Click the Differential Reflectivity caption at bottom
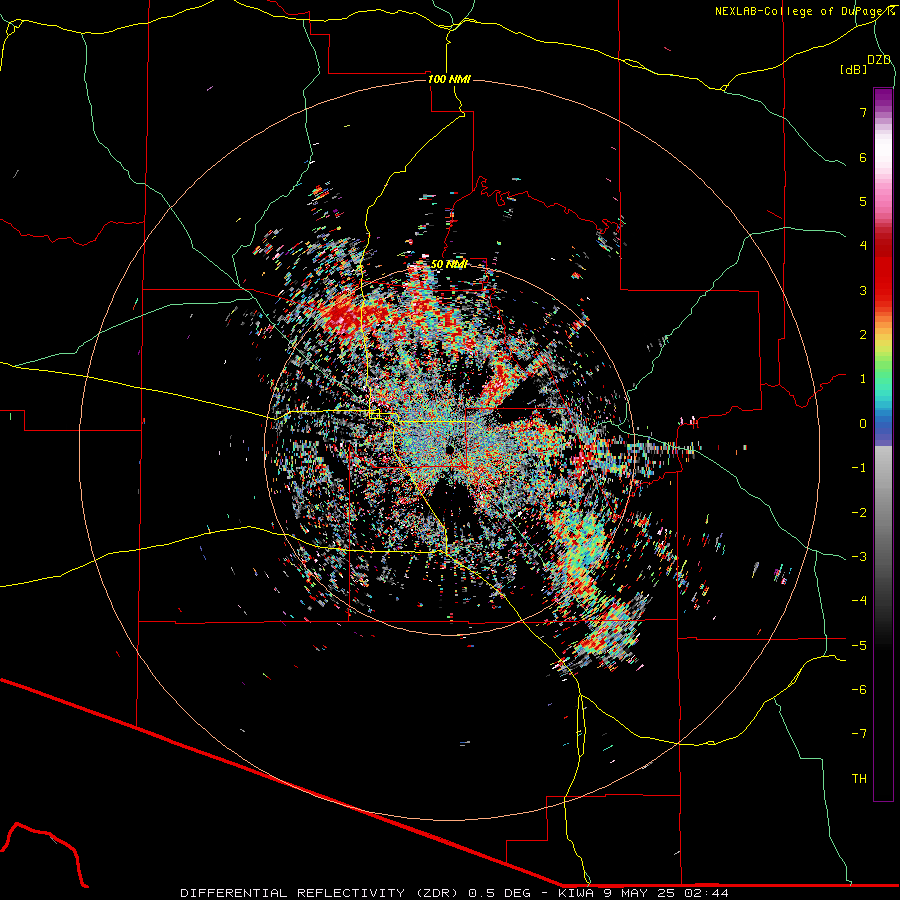This screenshot has height=900, width=900. click(x=454, y=893)
